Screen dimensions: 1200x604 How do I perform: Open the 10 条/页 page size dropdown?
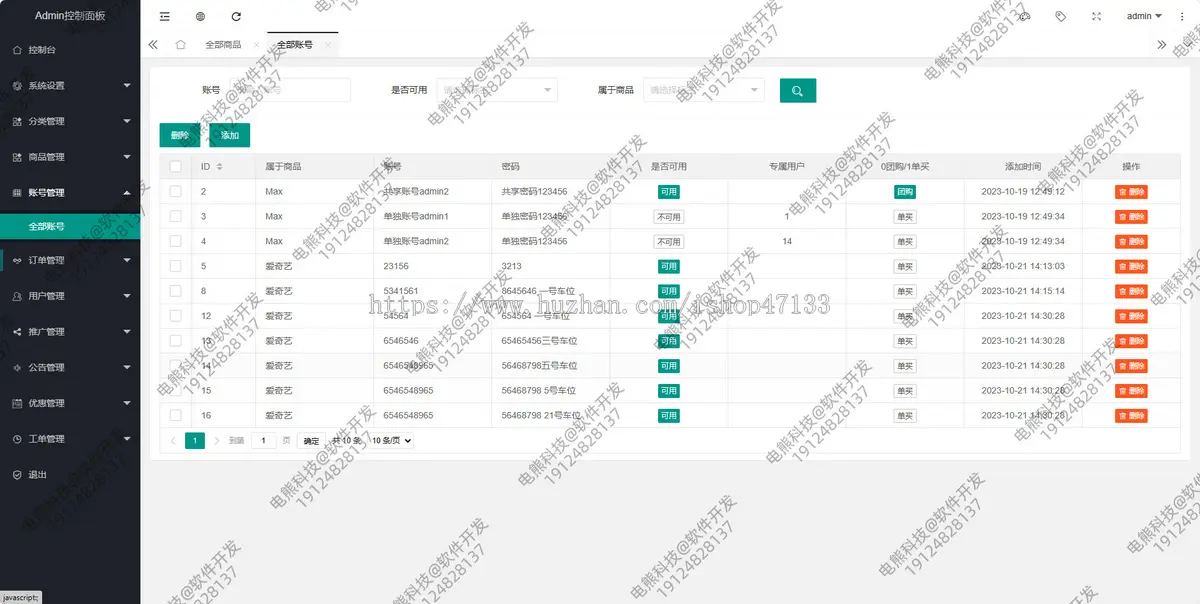click(391, 440)
